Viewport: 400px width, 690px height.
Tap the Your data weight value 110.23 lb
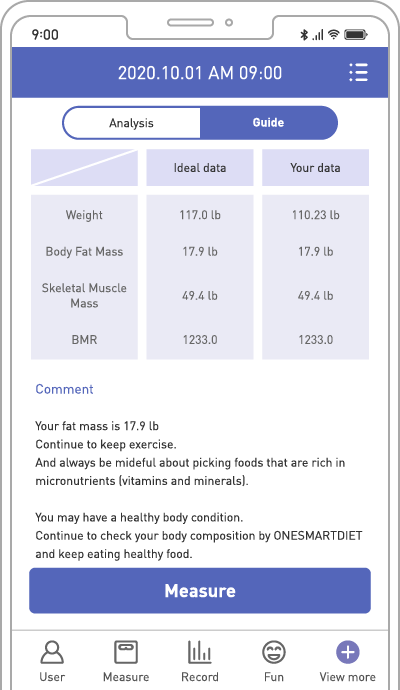[316, 215]
